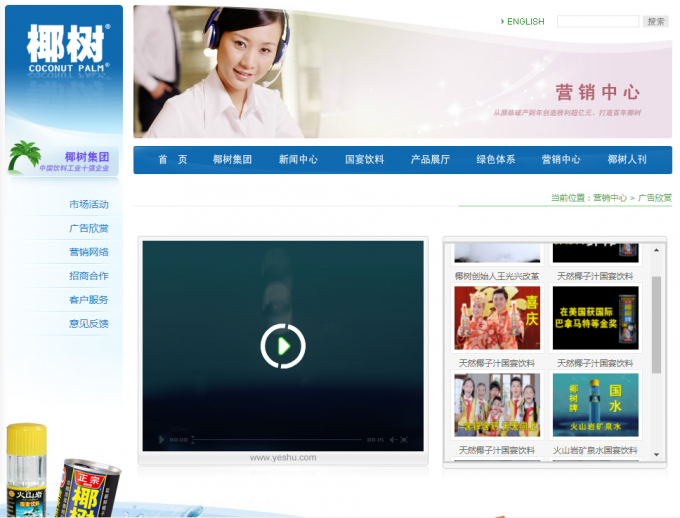The width and height of the screenshot is (680, 518).
Task: Click the small play icon in video control bar
Action: pyautogui.click(x=161, y=439)
